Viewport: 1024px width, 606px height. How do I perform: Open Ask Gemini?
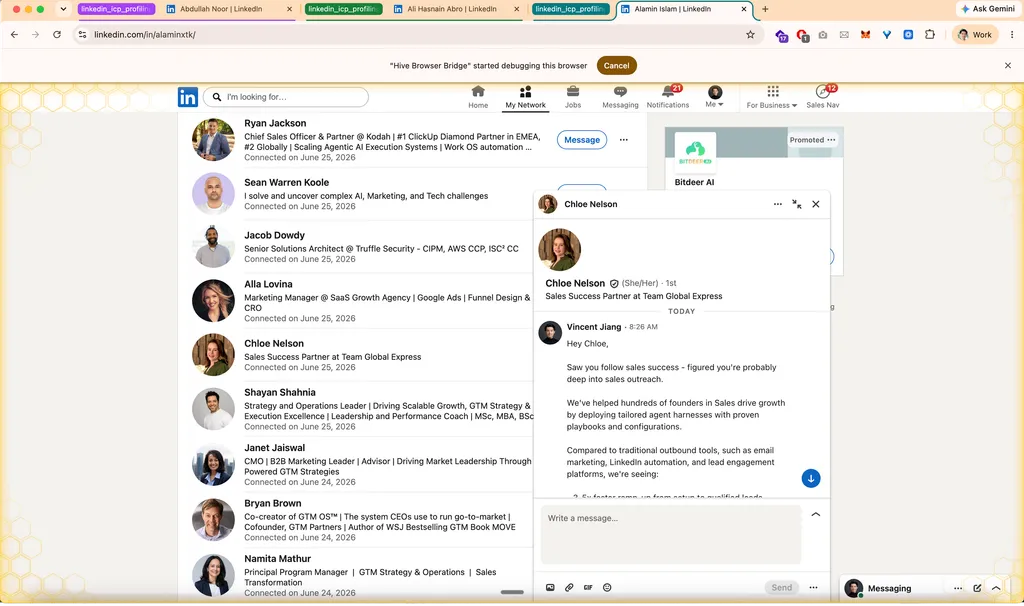point(987,9)
